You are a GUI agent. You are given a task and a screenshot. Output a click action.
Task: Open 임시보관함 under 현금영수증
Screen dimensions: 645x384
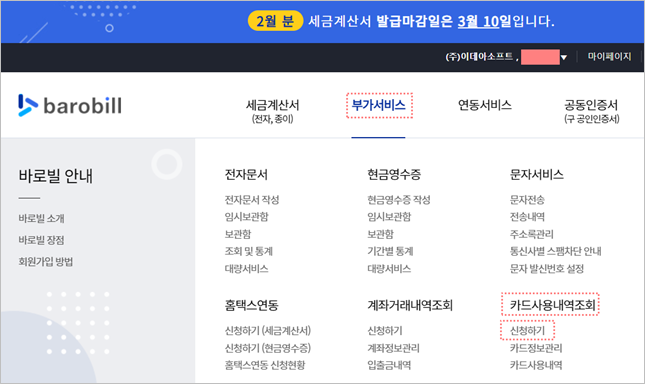pos(389,217)
